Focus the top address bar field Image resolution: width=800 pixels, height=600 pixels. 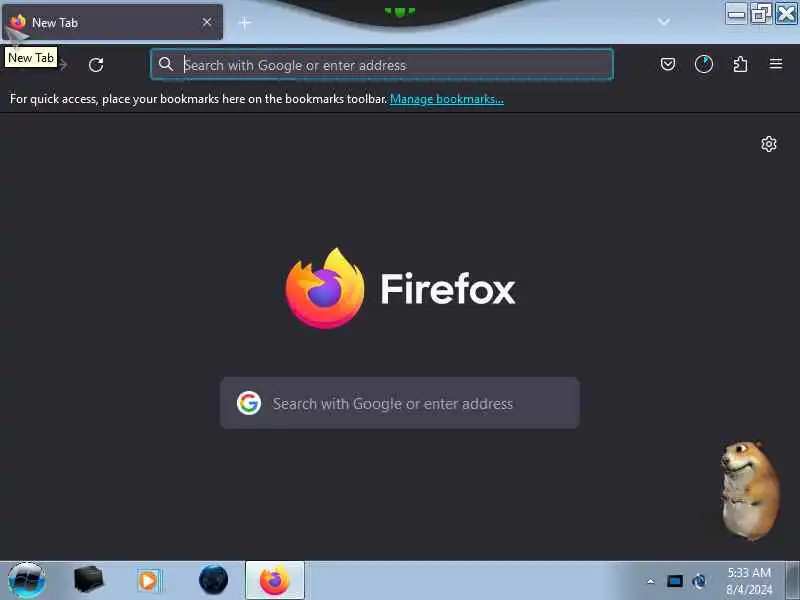point(382,64)
